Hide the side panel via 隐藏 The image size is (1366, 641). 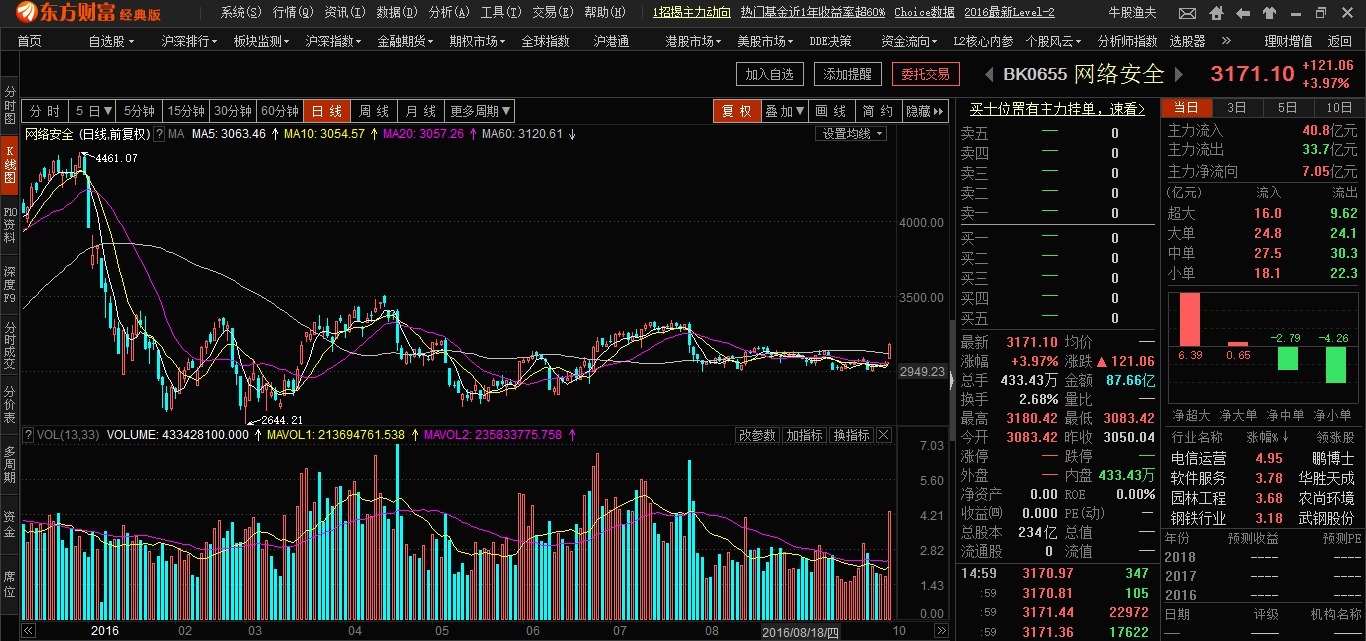pyautogui.click(x=924, y=111)
